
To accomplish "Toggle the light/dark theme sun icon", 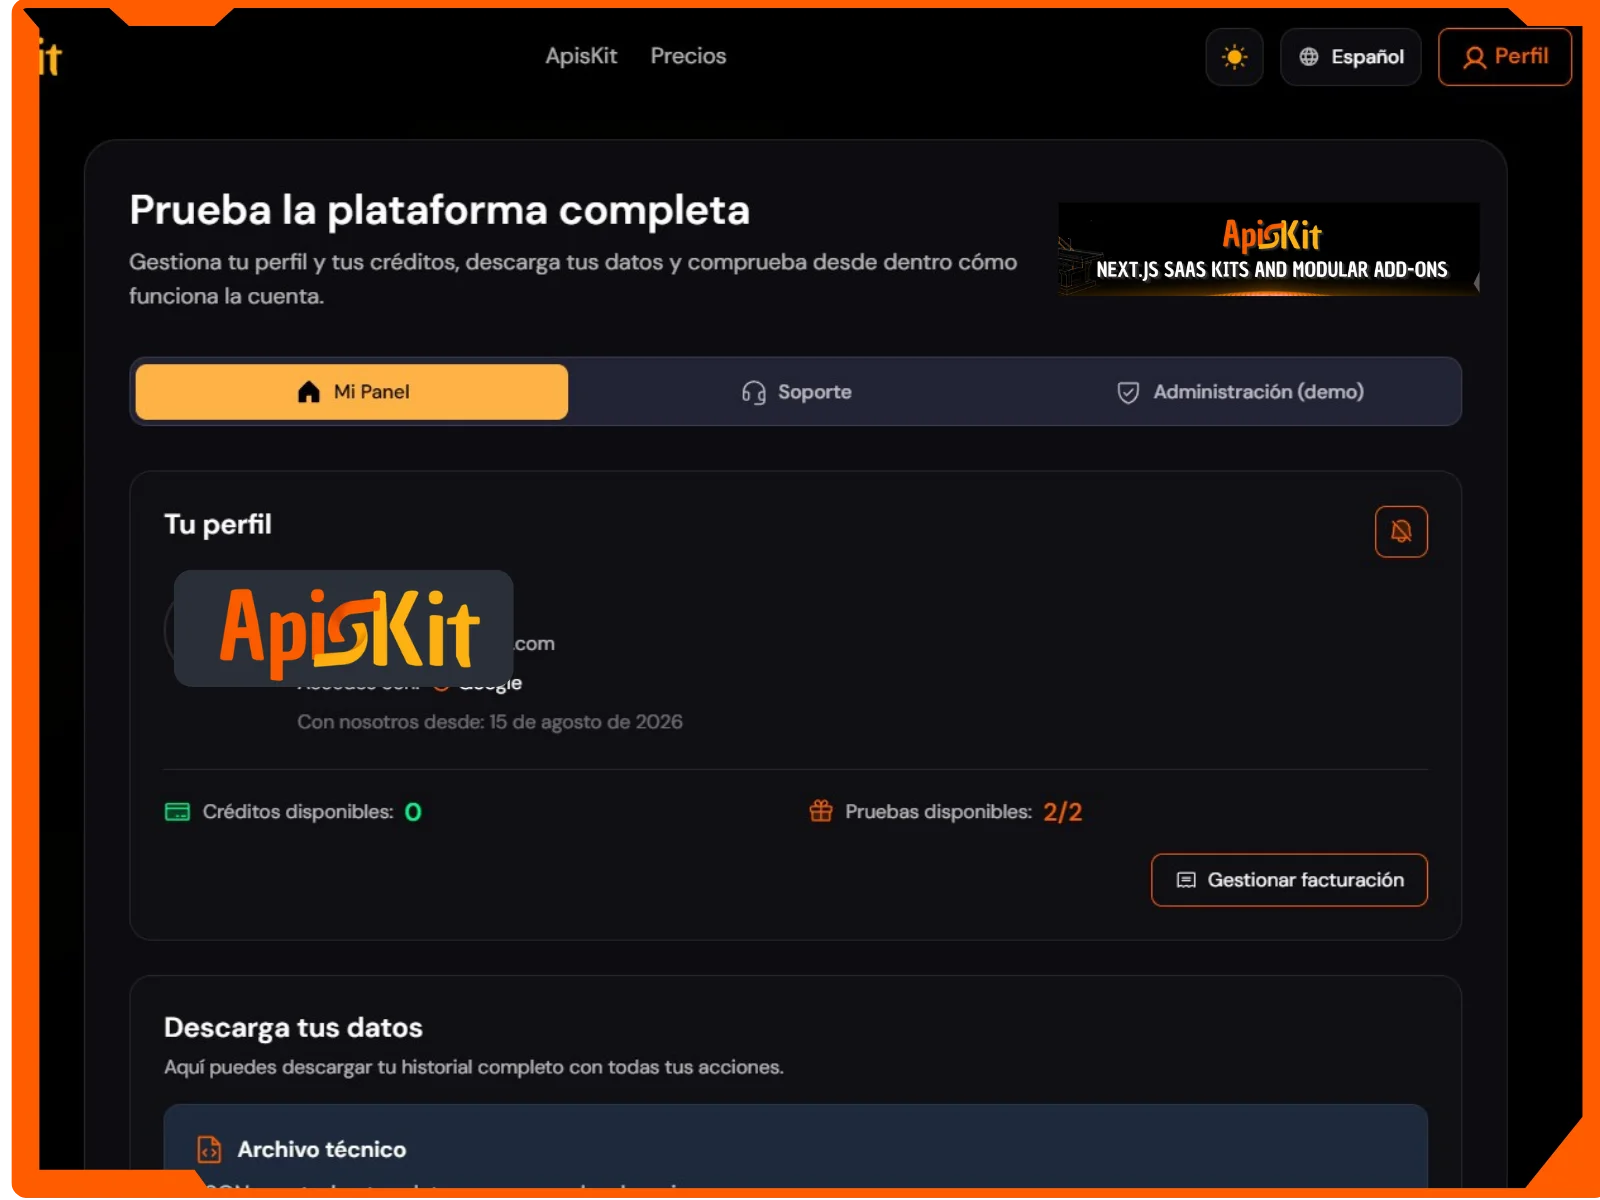I will pyautogui.click(x=1234, y=57).
